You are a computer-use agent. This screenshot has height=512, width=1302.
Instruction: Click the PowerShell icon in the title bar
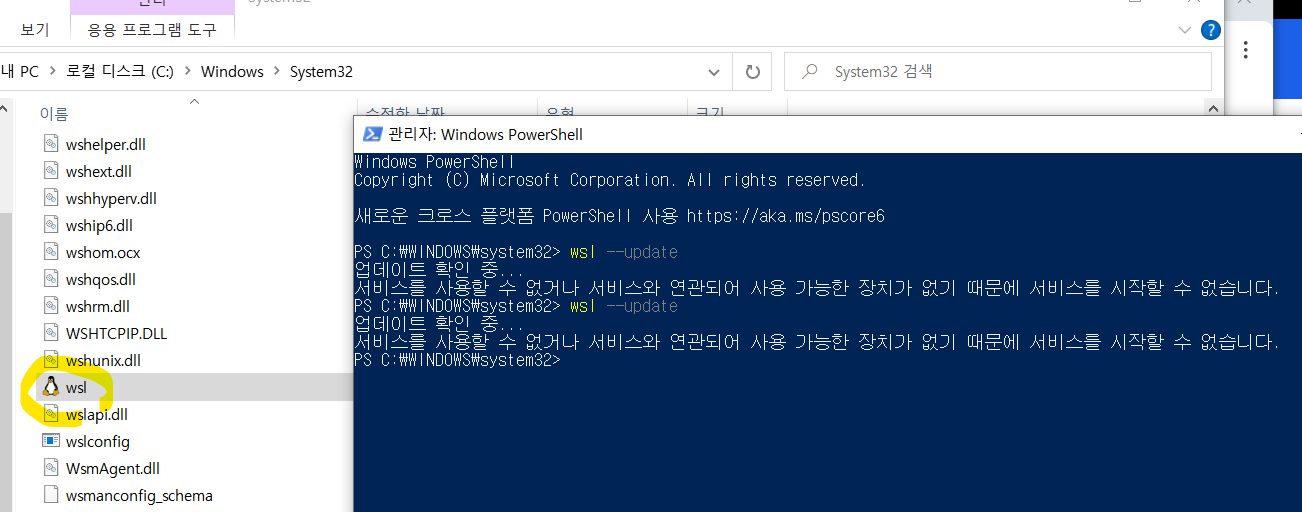(371, 134)
